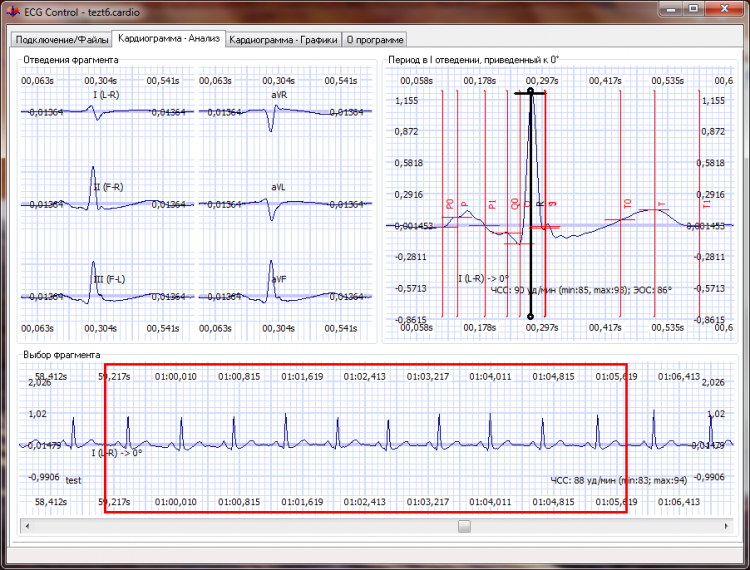Click the 0,872 left axis value in period chart
Screen dimensions: 750x570
click(406, 132)
